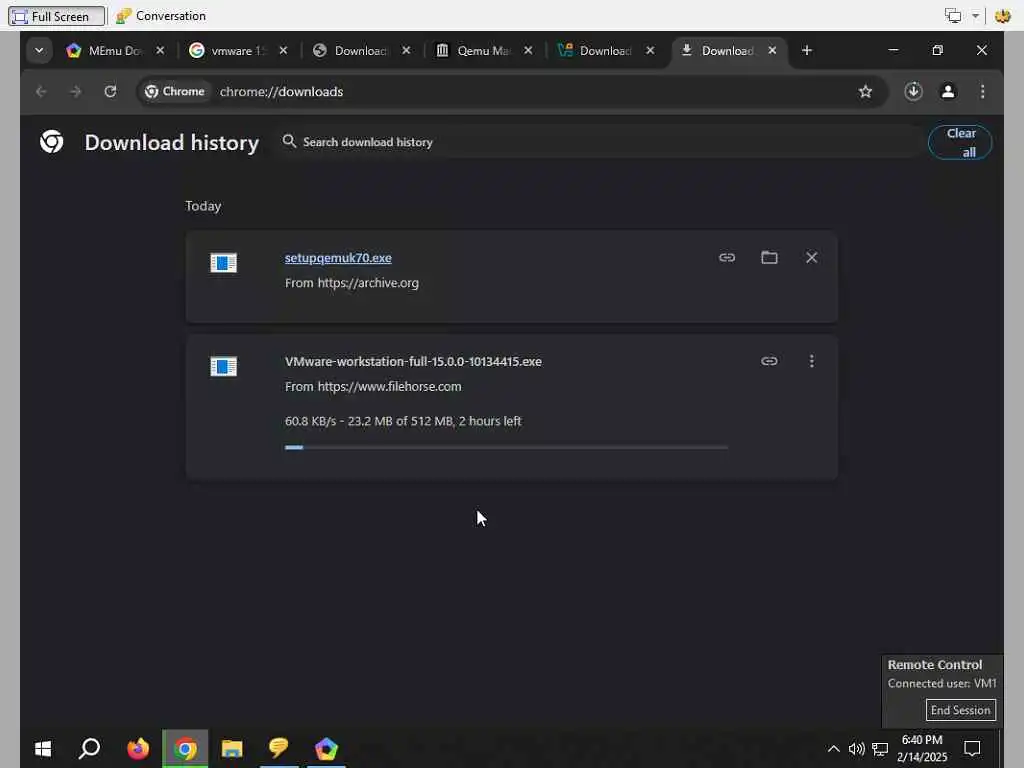The height and width of the screenshot is (768, 1024).
Task: Click the '2 hours left' status text
Action: click(490, 421)
